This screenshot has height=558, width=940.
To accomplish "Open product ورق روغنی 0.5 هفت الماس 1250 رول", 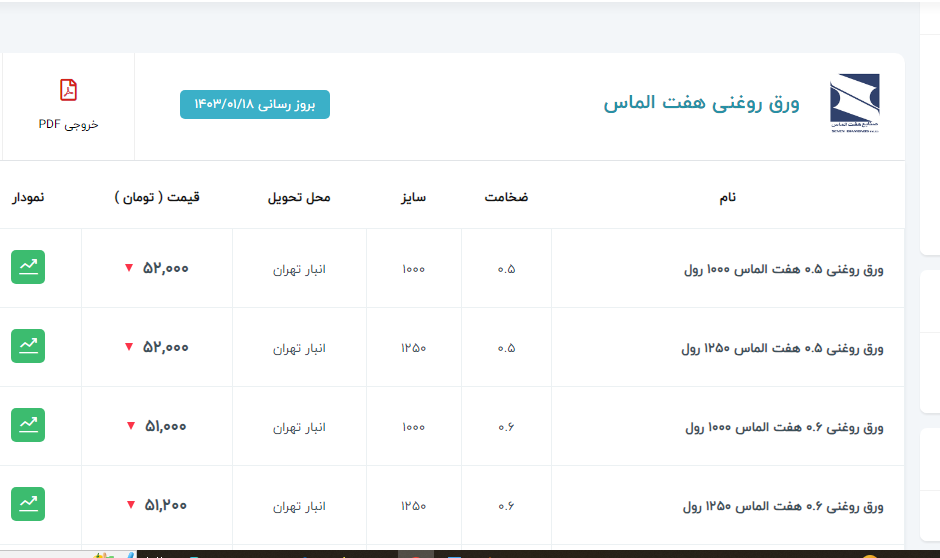I will tap(782, 348).
